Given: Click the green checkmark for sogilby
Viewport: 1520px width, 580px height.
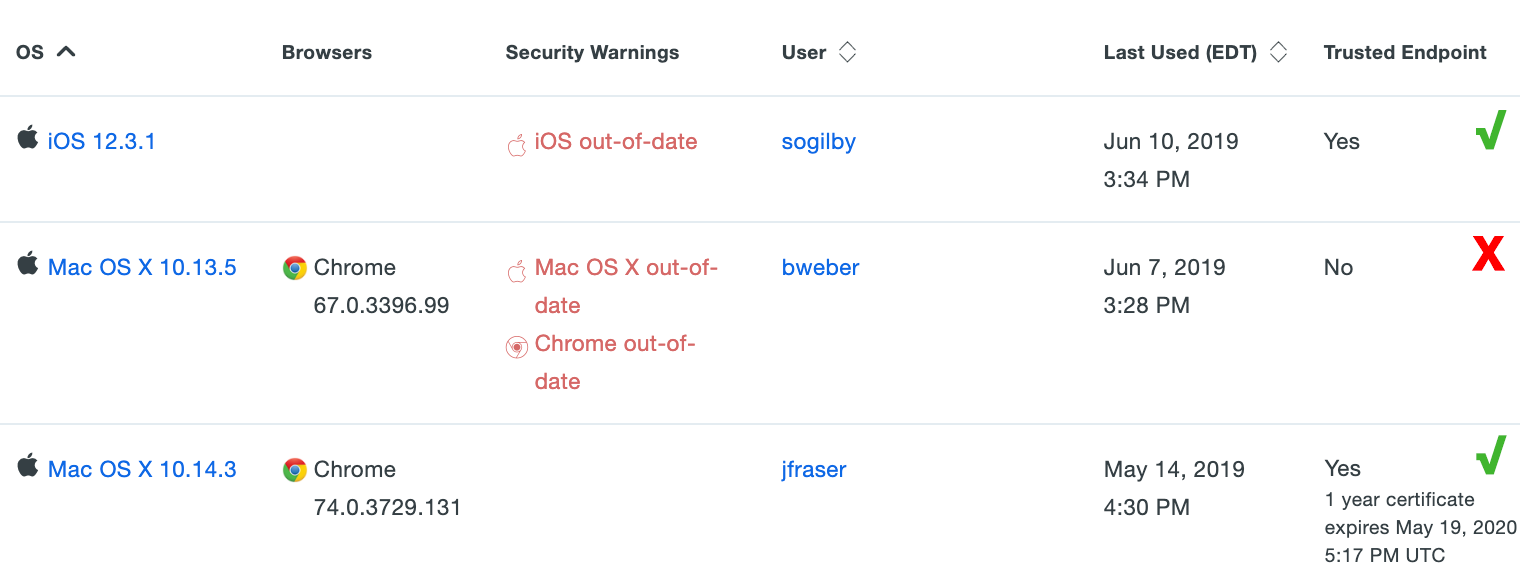Looking at the screenshot, I should [1490, 131].
